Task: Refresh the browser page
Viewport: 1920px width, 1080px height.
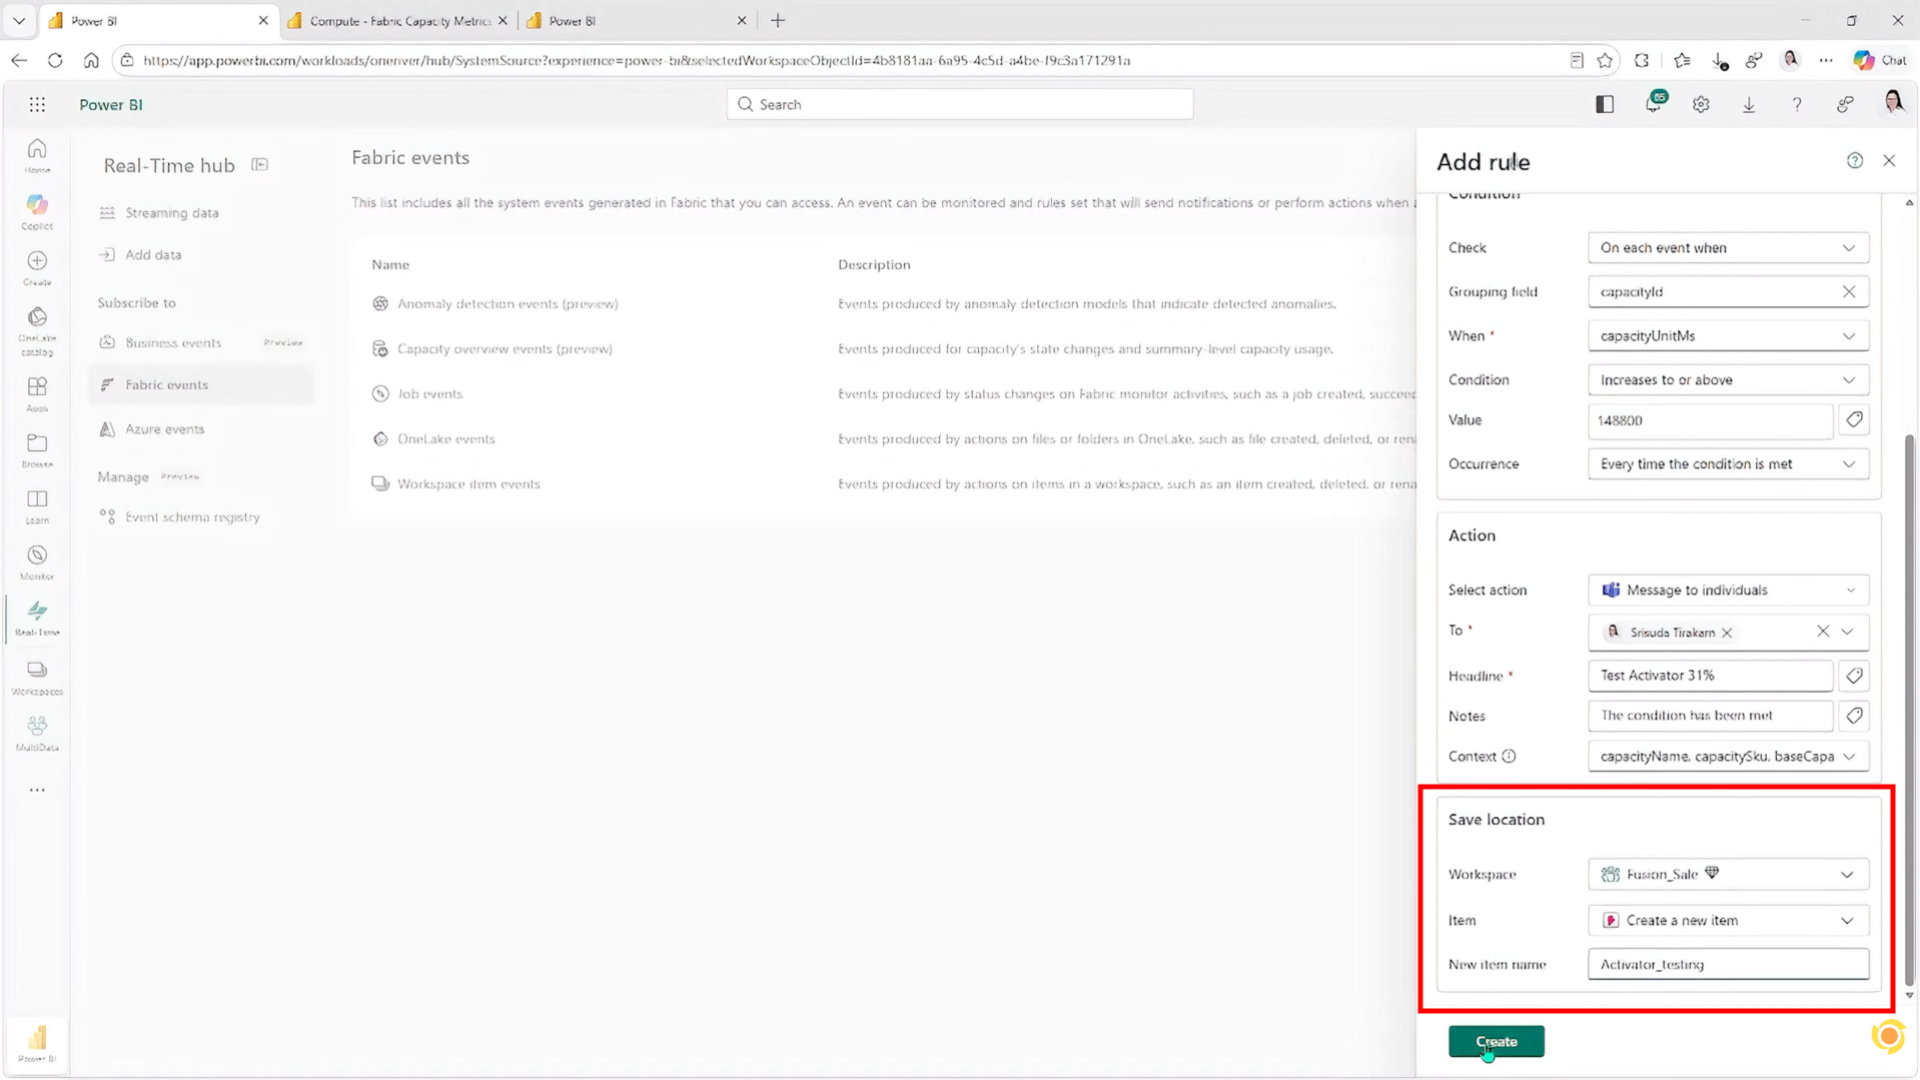Action: pyautogui.click(x=55, y=60)
